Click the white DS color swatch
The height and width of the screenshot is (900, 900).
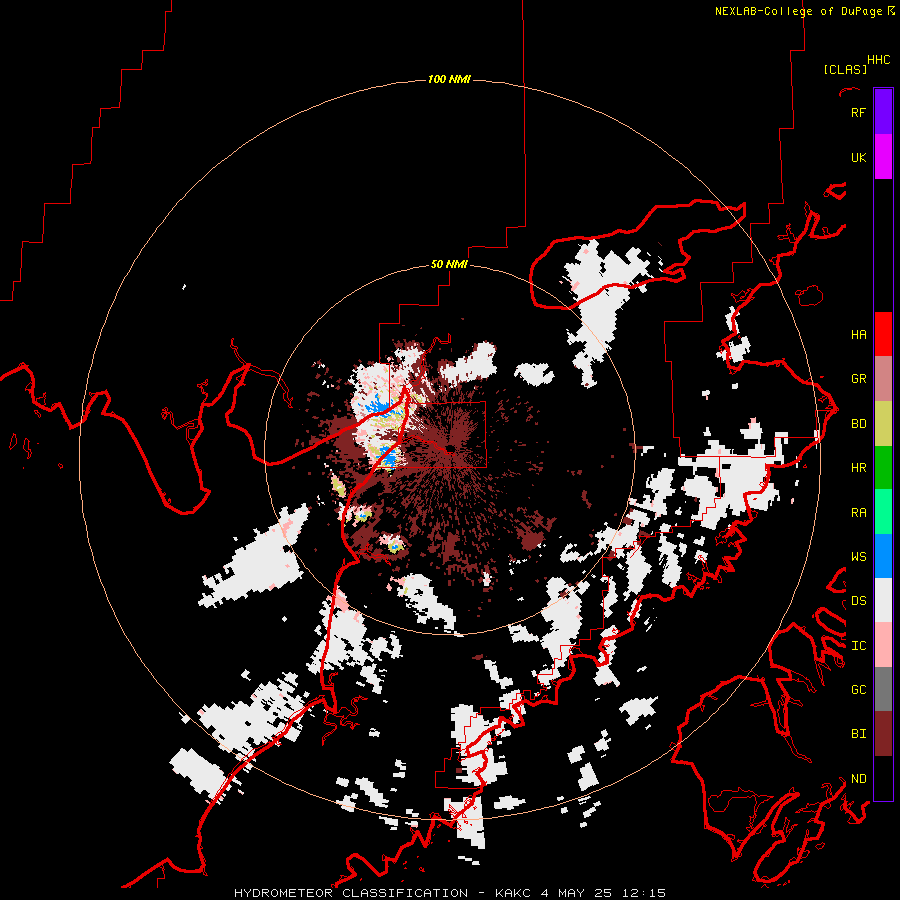pos(883,600)
